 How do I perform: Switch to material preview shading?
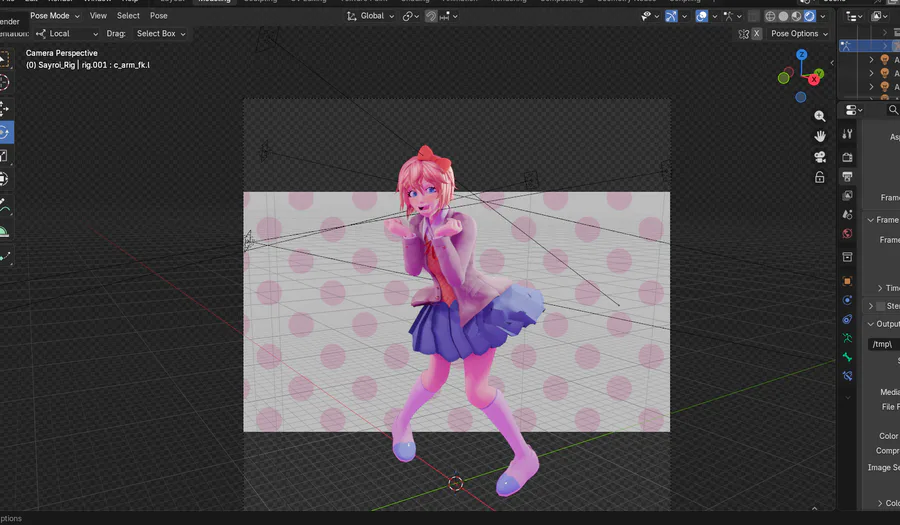coord(796,16)
